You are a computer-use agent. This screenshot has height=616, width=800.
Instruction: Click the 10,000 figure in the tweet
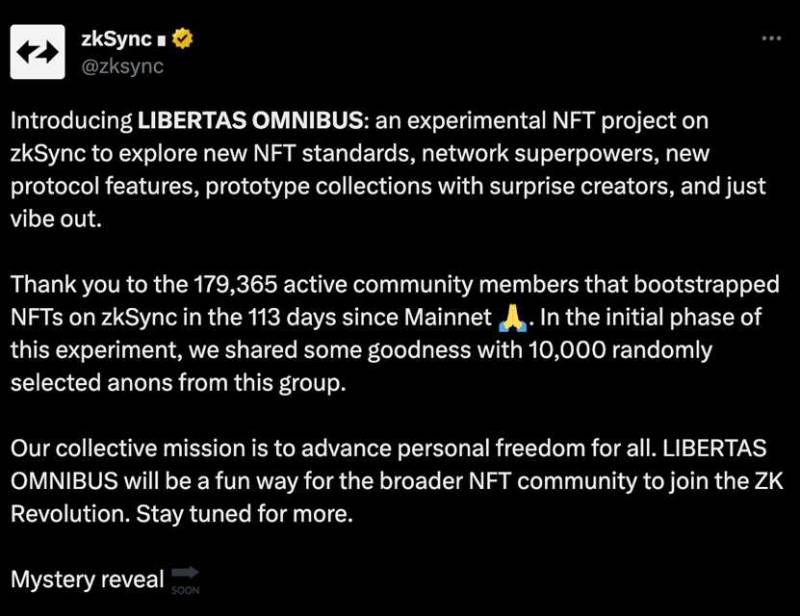(x=567, y=350)
